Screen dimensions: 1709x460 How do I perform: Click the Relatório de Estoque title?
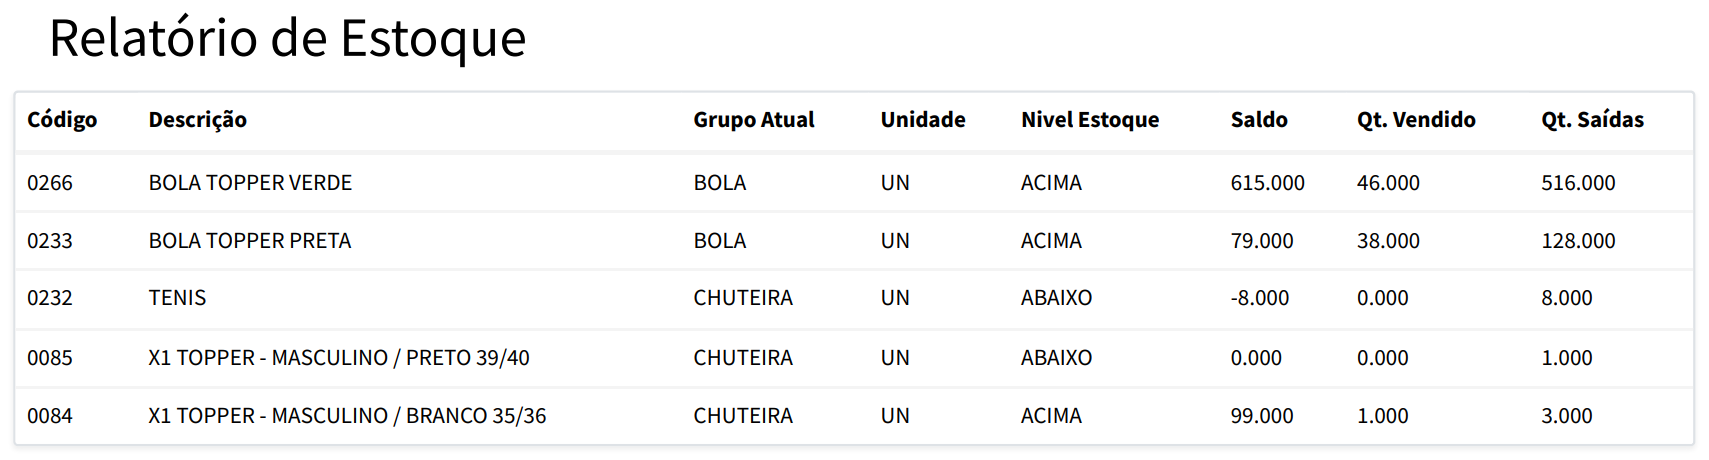click(287, 39)
